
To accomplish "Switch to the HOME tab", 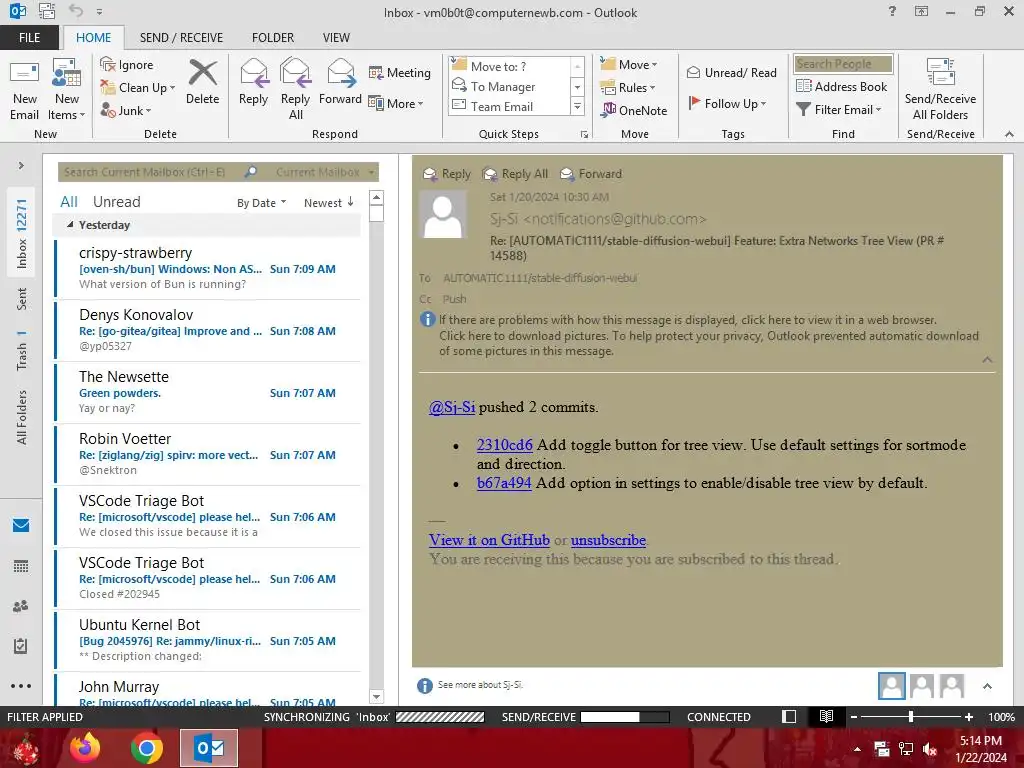I will pos(93,37).
